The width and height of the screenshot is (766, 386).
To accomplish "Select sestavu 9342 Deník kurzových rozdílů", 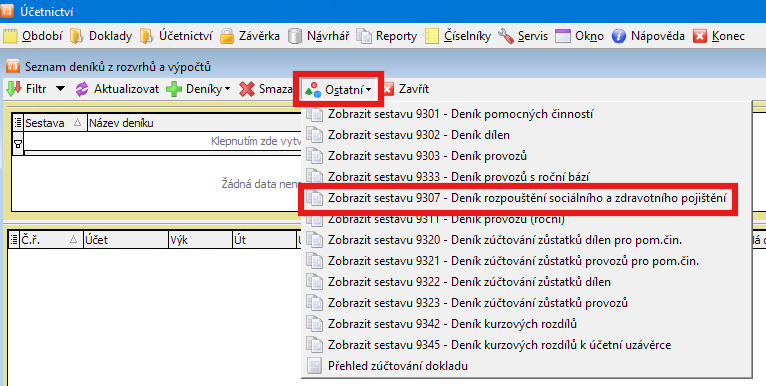I will pyautogui.click(x=527, y=324).
